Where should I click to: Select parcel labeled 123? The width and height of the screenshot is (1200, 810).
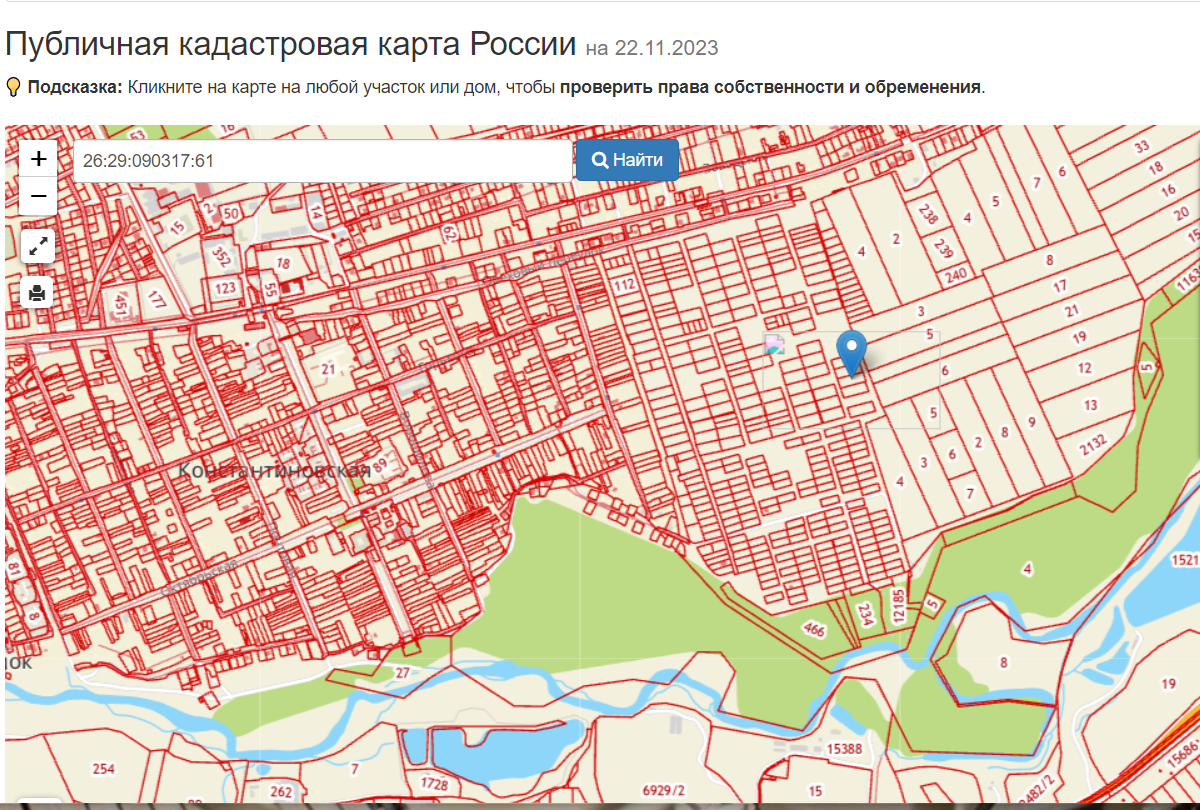tap(226, 289)
